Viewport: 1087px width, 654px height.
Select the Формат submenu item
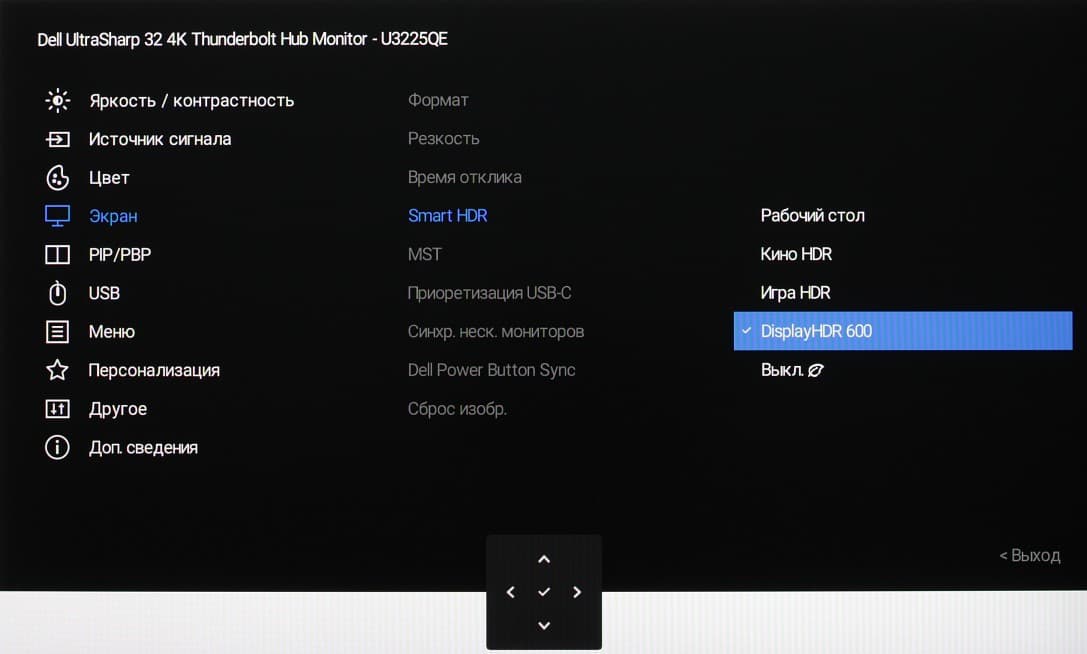438,100
